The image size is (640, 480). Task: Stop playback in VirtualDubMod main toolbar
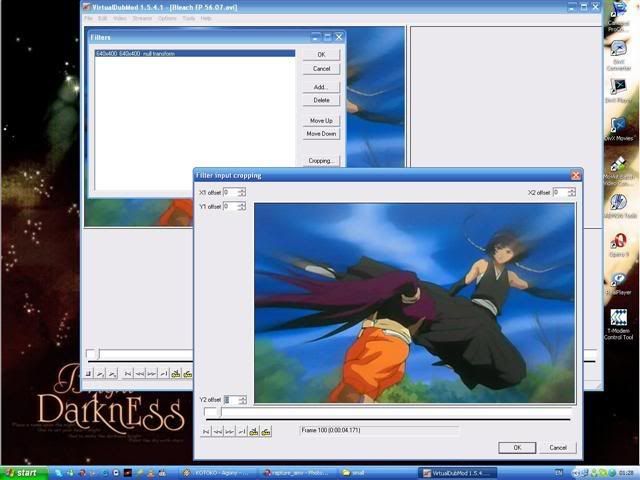(89, 373)
